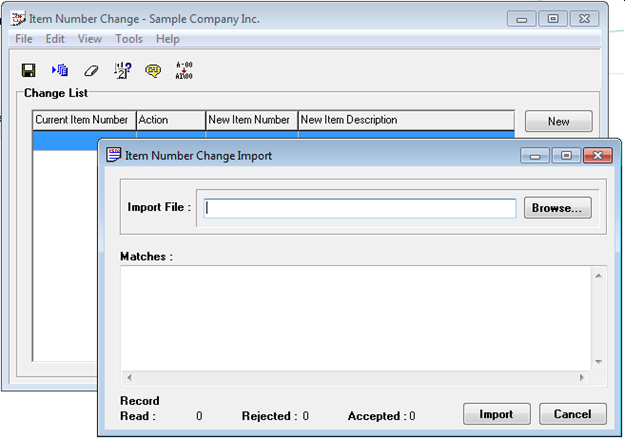This screenshot has width=625, height=439.
Task: Click the Import list toolbar icon
Action: [x=60, y=70]
